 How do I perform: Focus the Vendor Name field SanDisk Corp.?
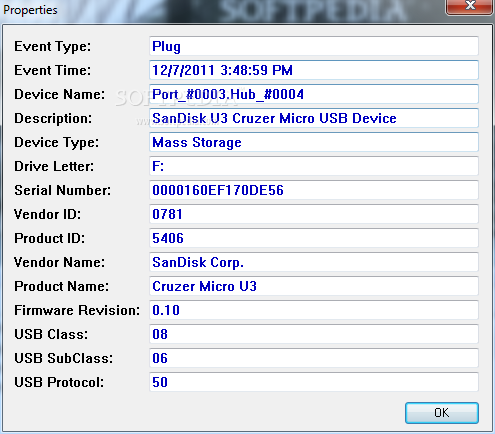pos(314,262)
